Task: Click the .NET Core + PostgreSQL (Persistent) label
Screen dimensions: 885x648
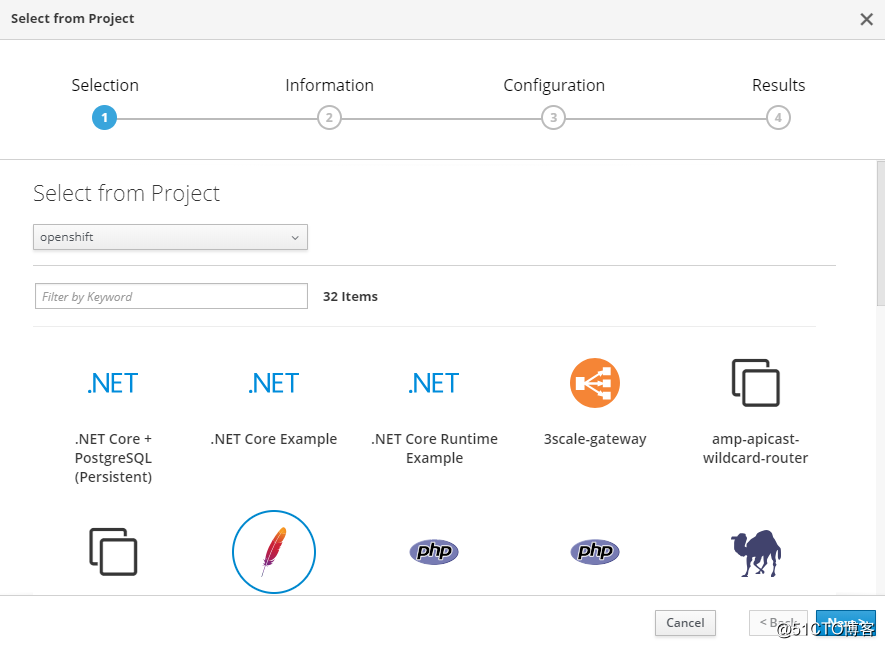Action: (x=113, y=458)
